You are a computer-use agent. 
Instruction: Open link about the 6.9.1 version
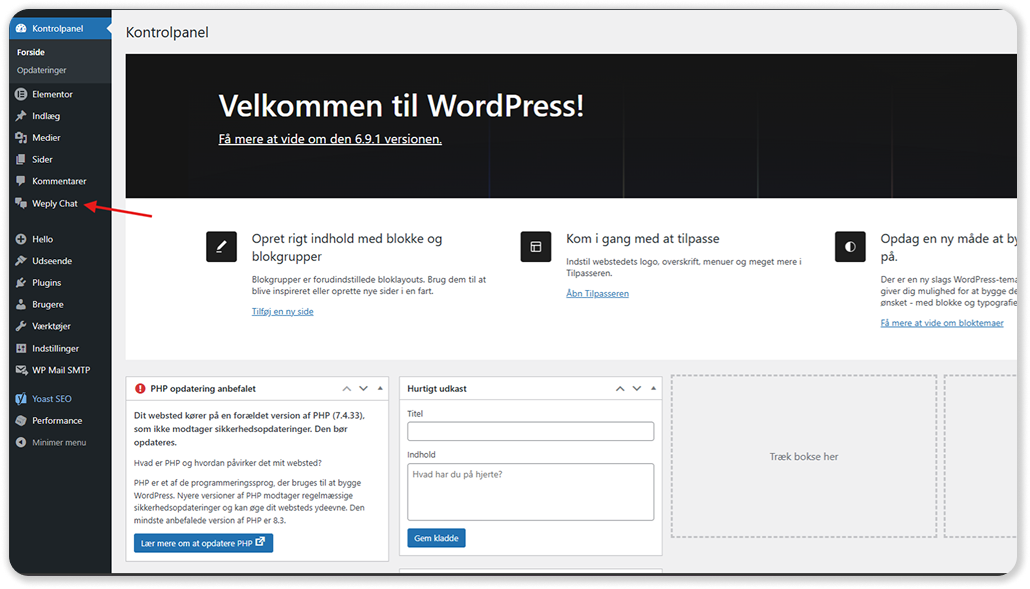coord(330,139)
